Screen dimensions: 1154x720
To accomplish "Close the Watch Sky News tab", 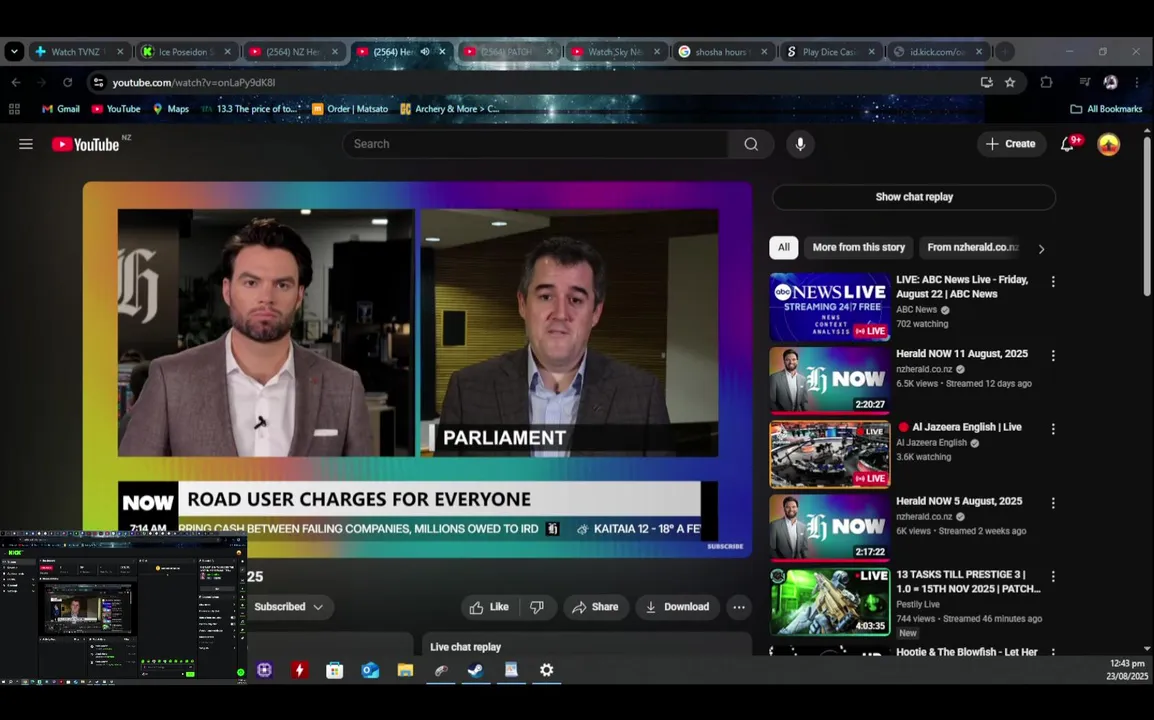I will pos(657,52).
